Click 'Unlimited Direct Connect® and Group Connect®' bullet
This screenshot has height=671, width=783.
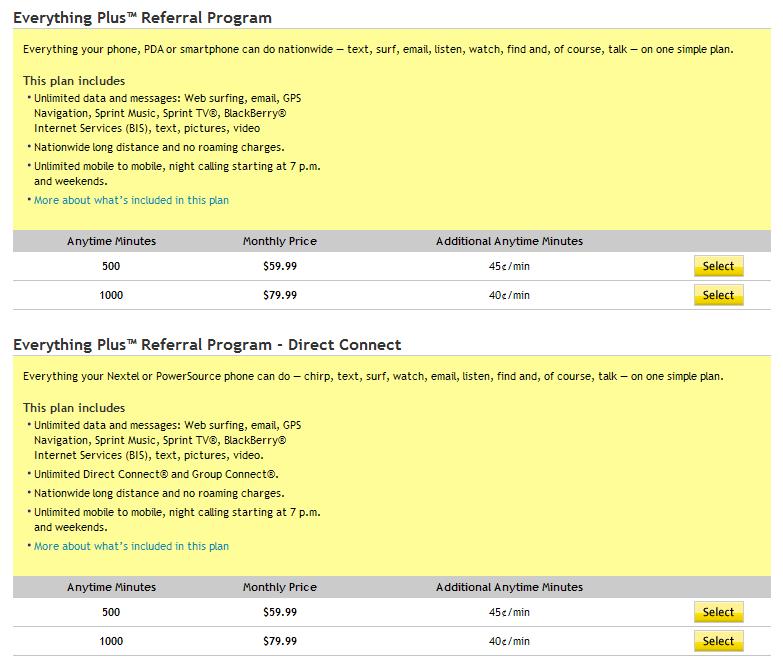click(156, 474)
